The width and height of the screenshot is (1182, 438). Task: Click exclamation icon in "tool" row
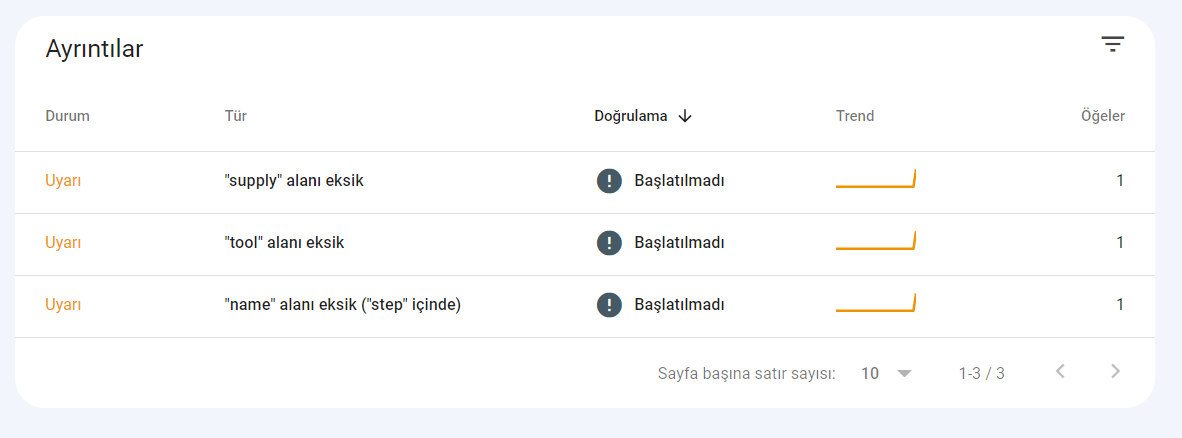pos(609,243)
